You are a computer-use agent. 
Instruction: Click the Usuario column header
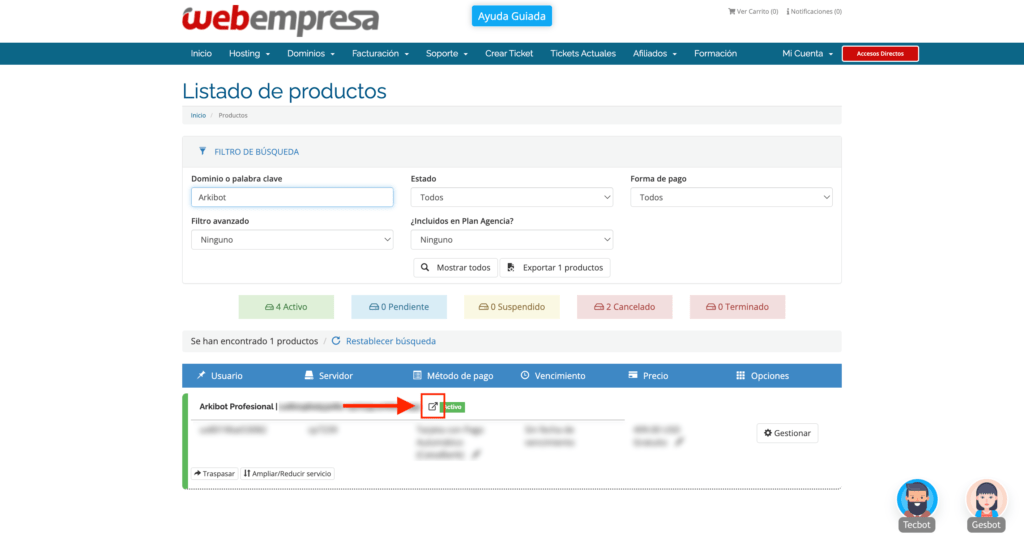tap(220, 376)
